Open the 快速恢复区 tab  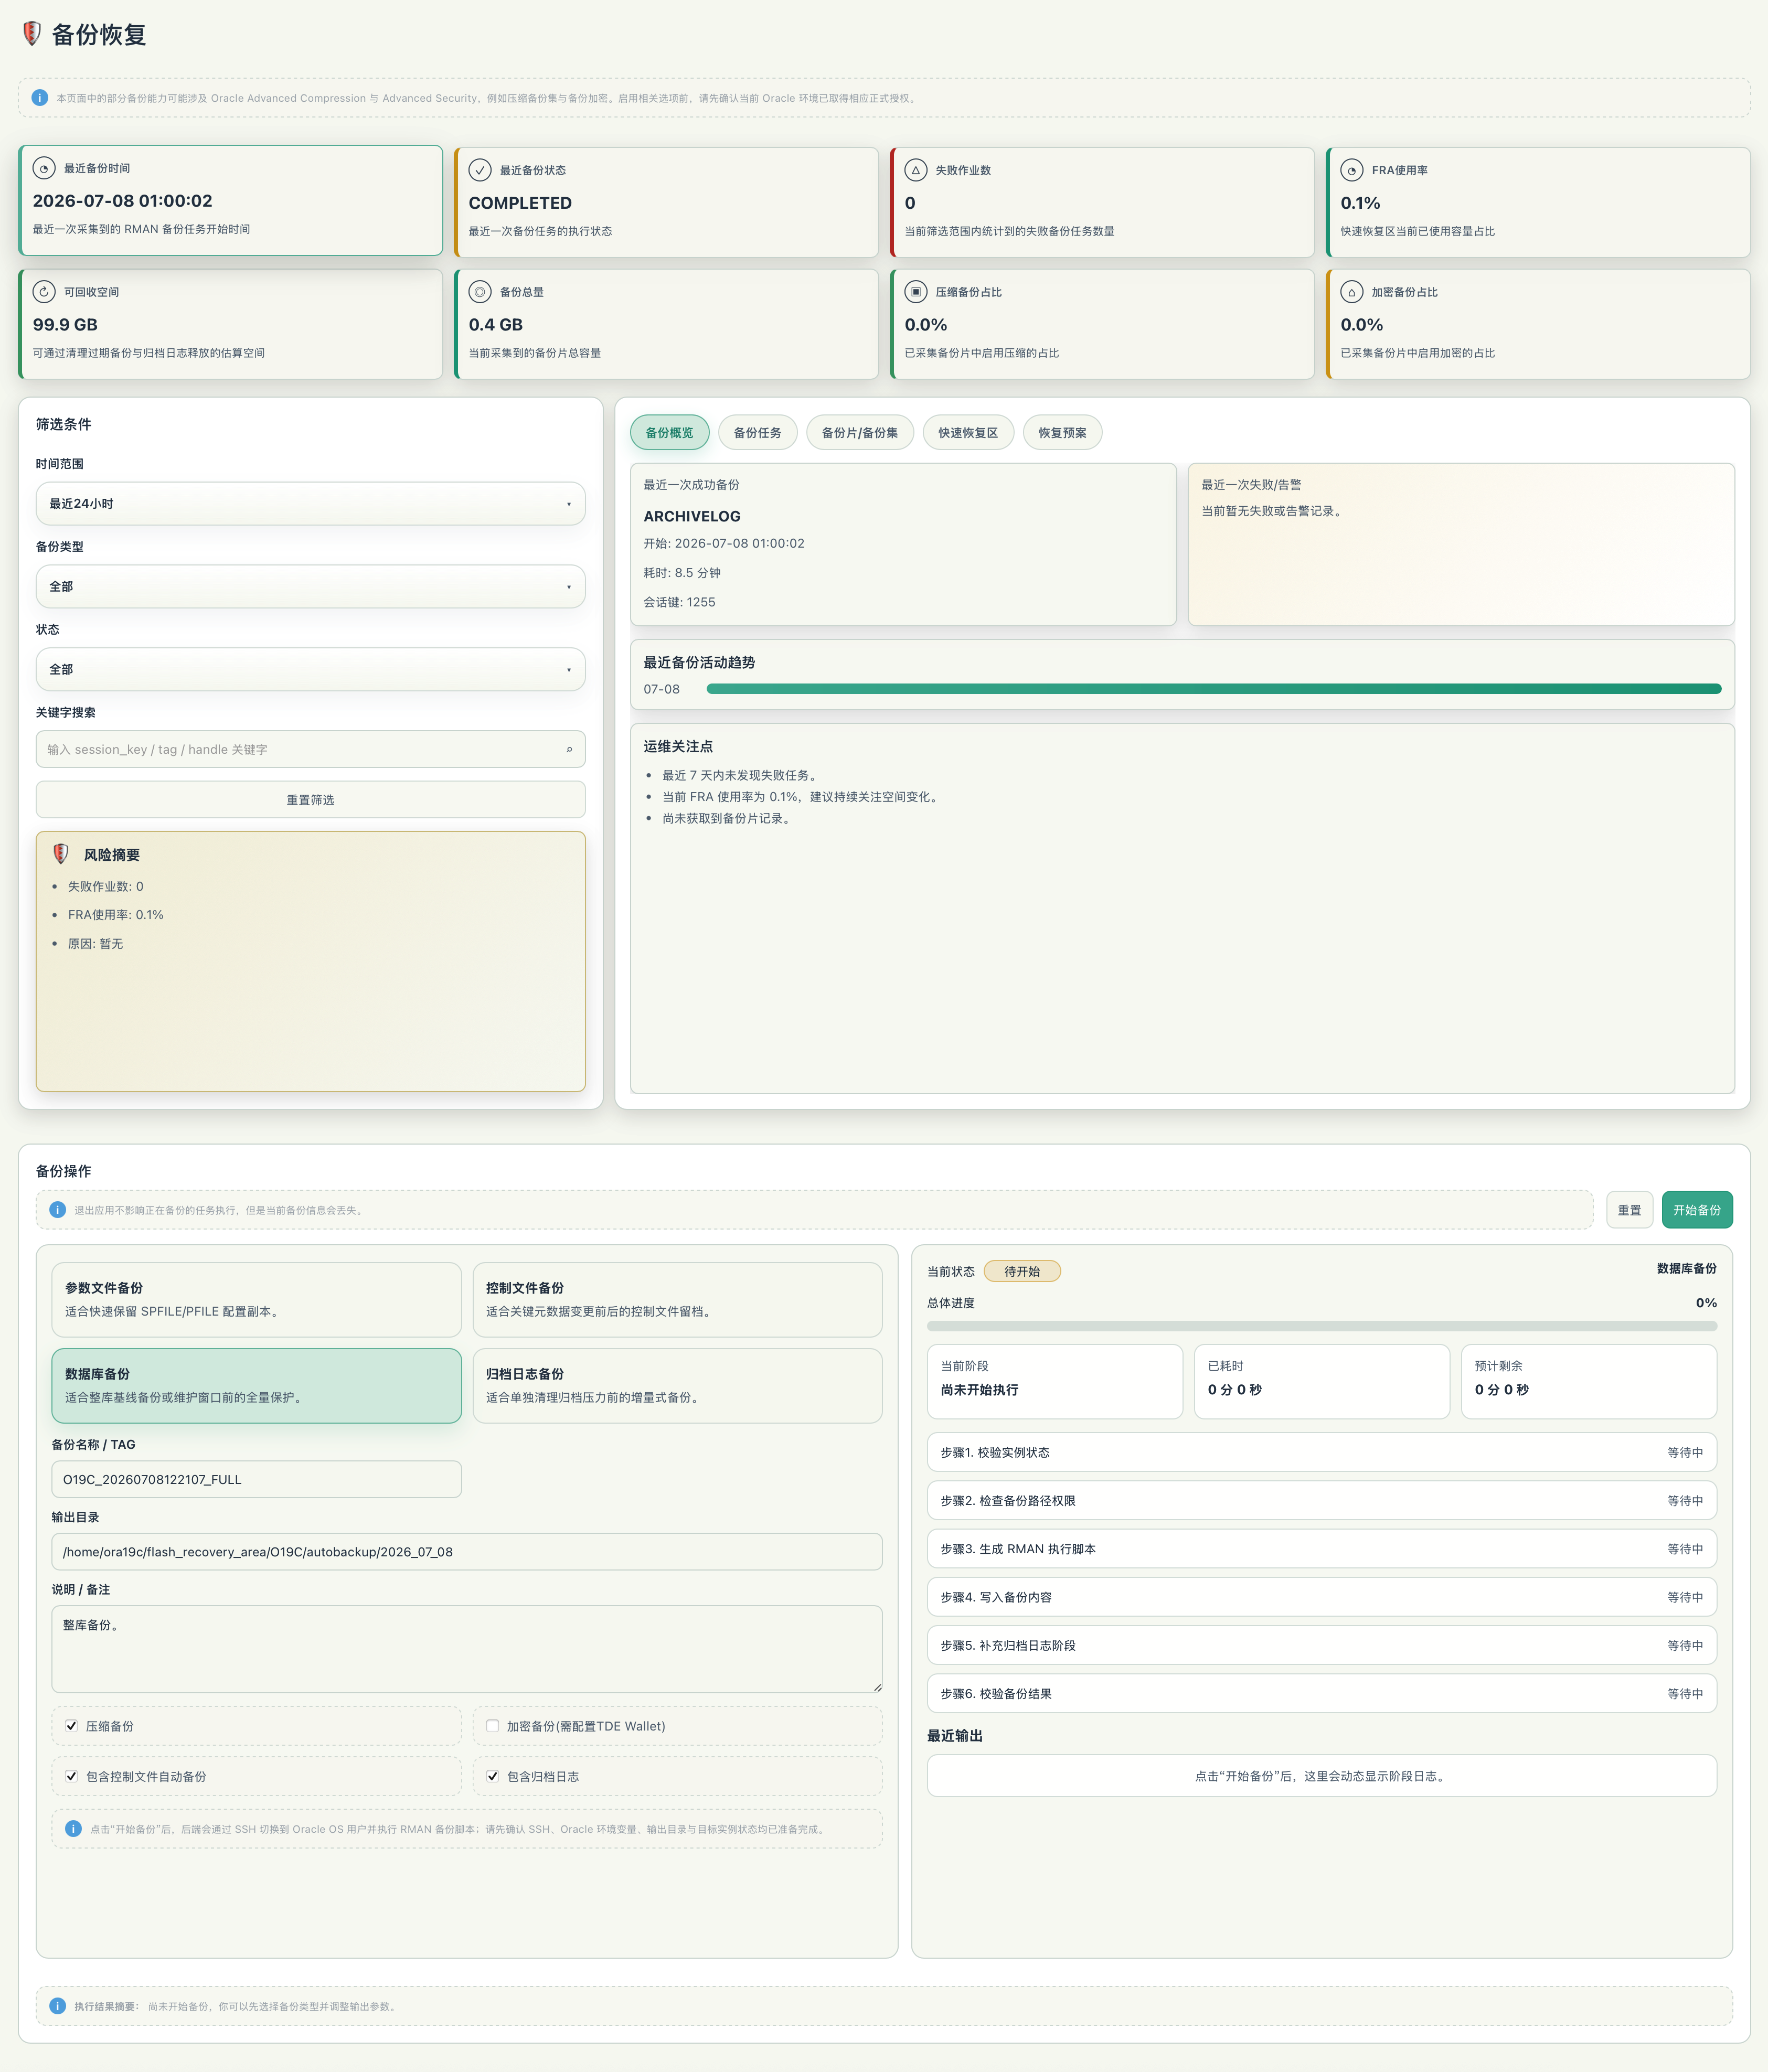point(968,433)
